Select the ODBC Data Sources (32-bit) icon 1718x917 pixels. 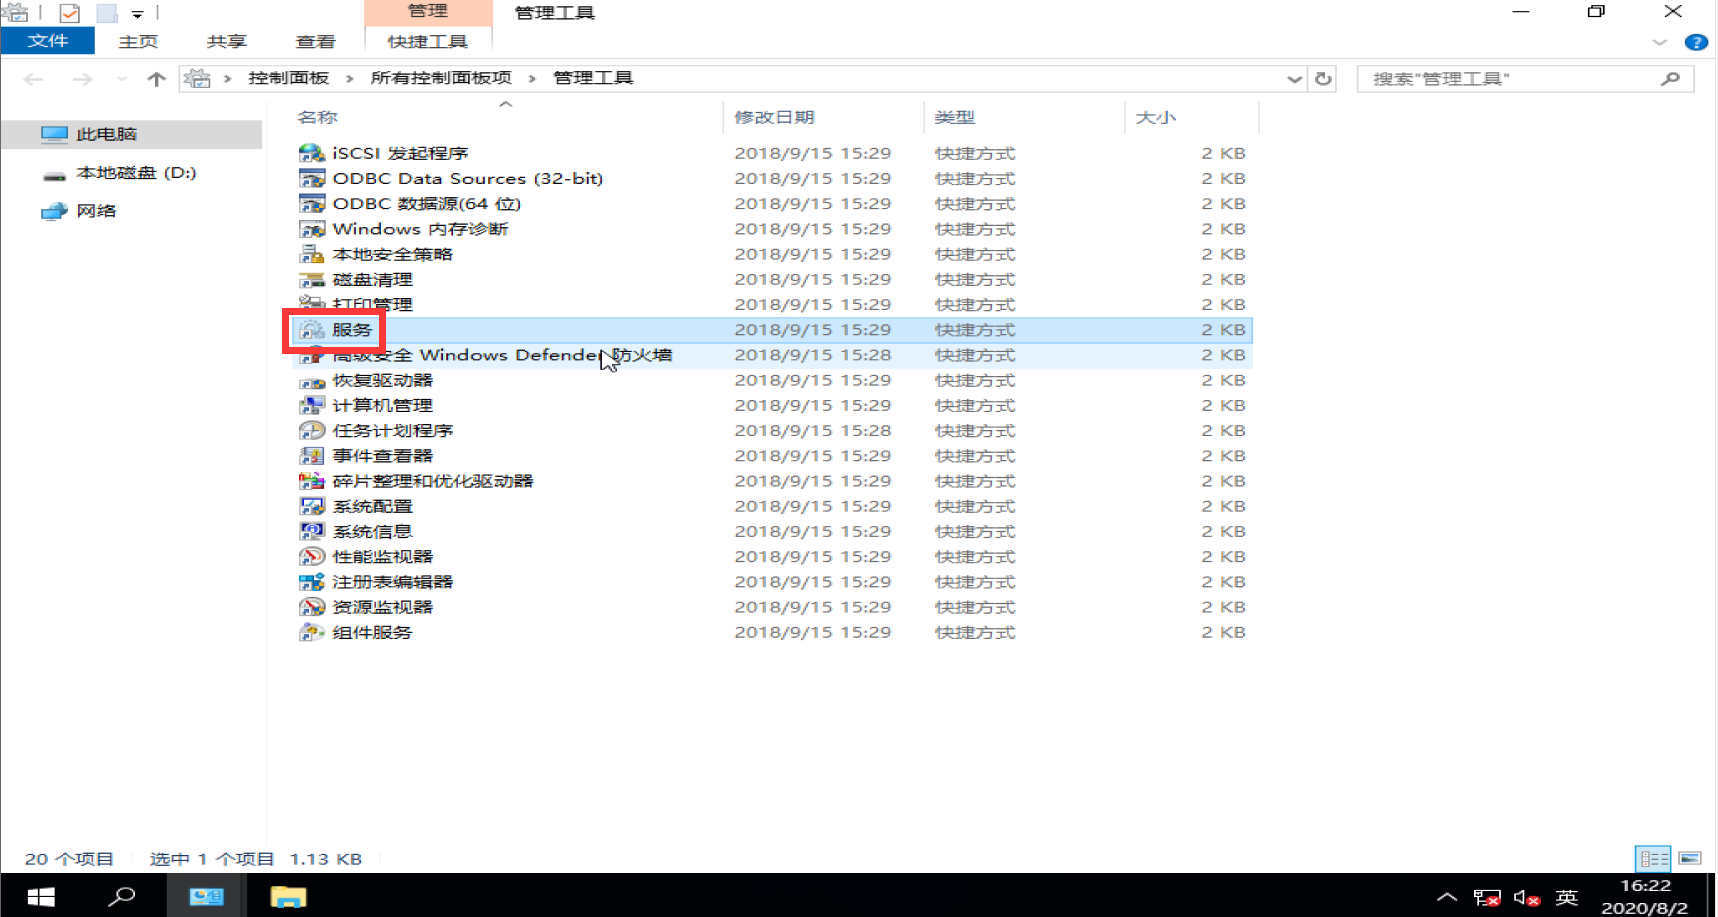pyautogui.click(x=312, y=178)
